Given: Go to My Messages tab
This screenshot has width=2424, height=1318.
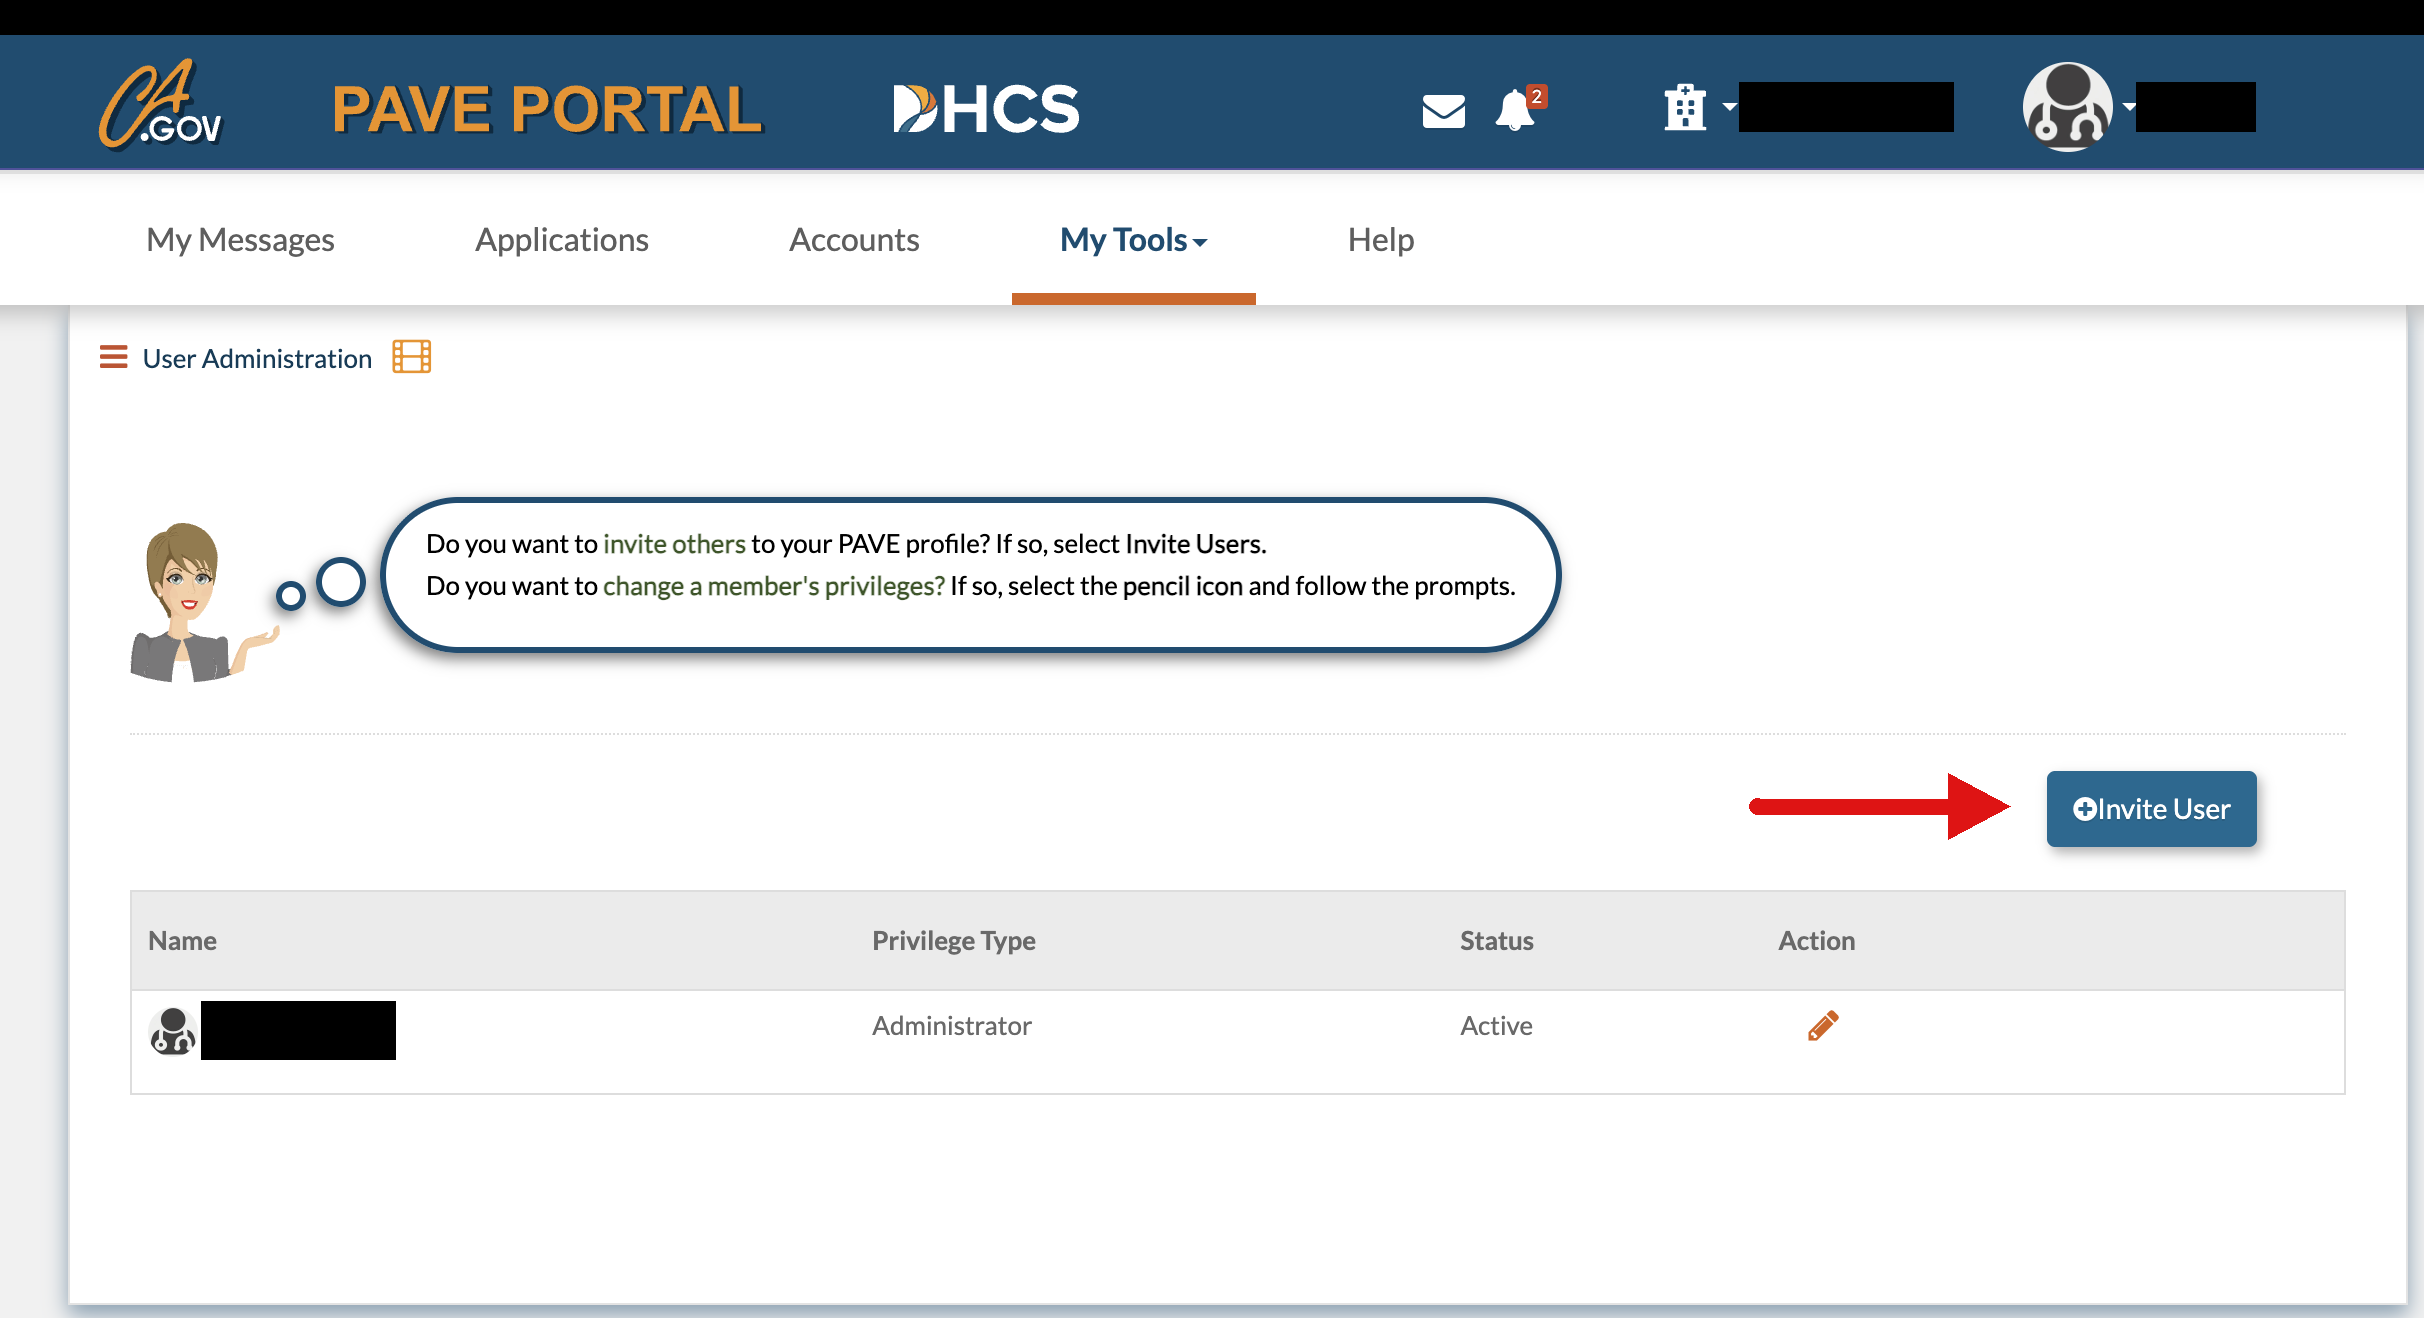Looking at the screenshot, I should pos(240,240).
